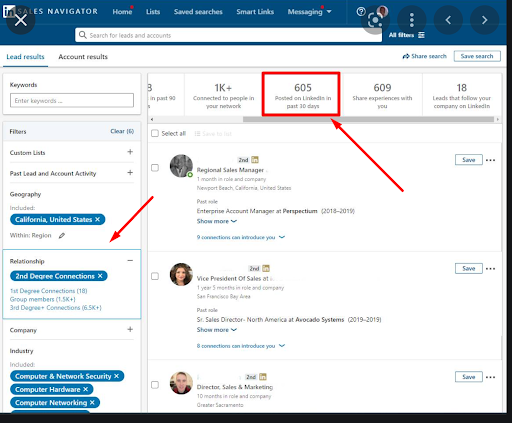Save the Director, Sales & Marketing lead
This screenshot has width=512, height=423.
click(469, 377)
